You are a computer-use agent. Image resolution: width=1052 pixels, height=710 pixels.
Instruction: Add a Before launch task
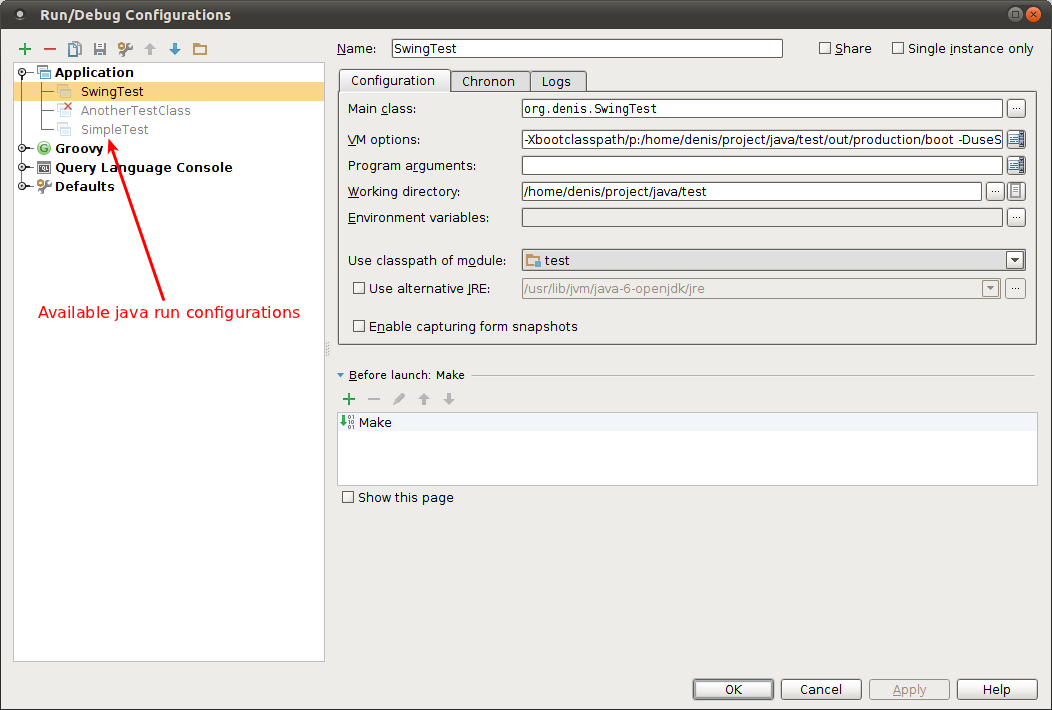tap(348, 398)
